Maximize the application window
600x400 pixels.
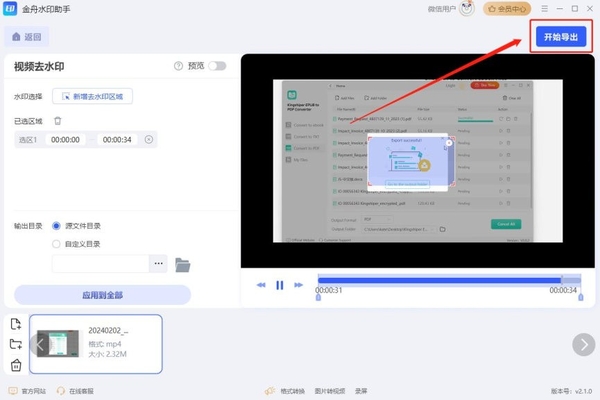(x=575, y=8)
